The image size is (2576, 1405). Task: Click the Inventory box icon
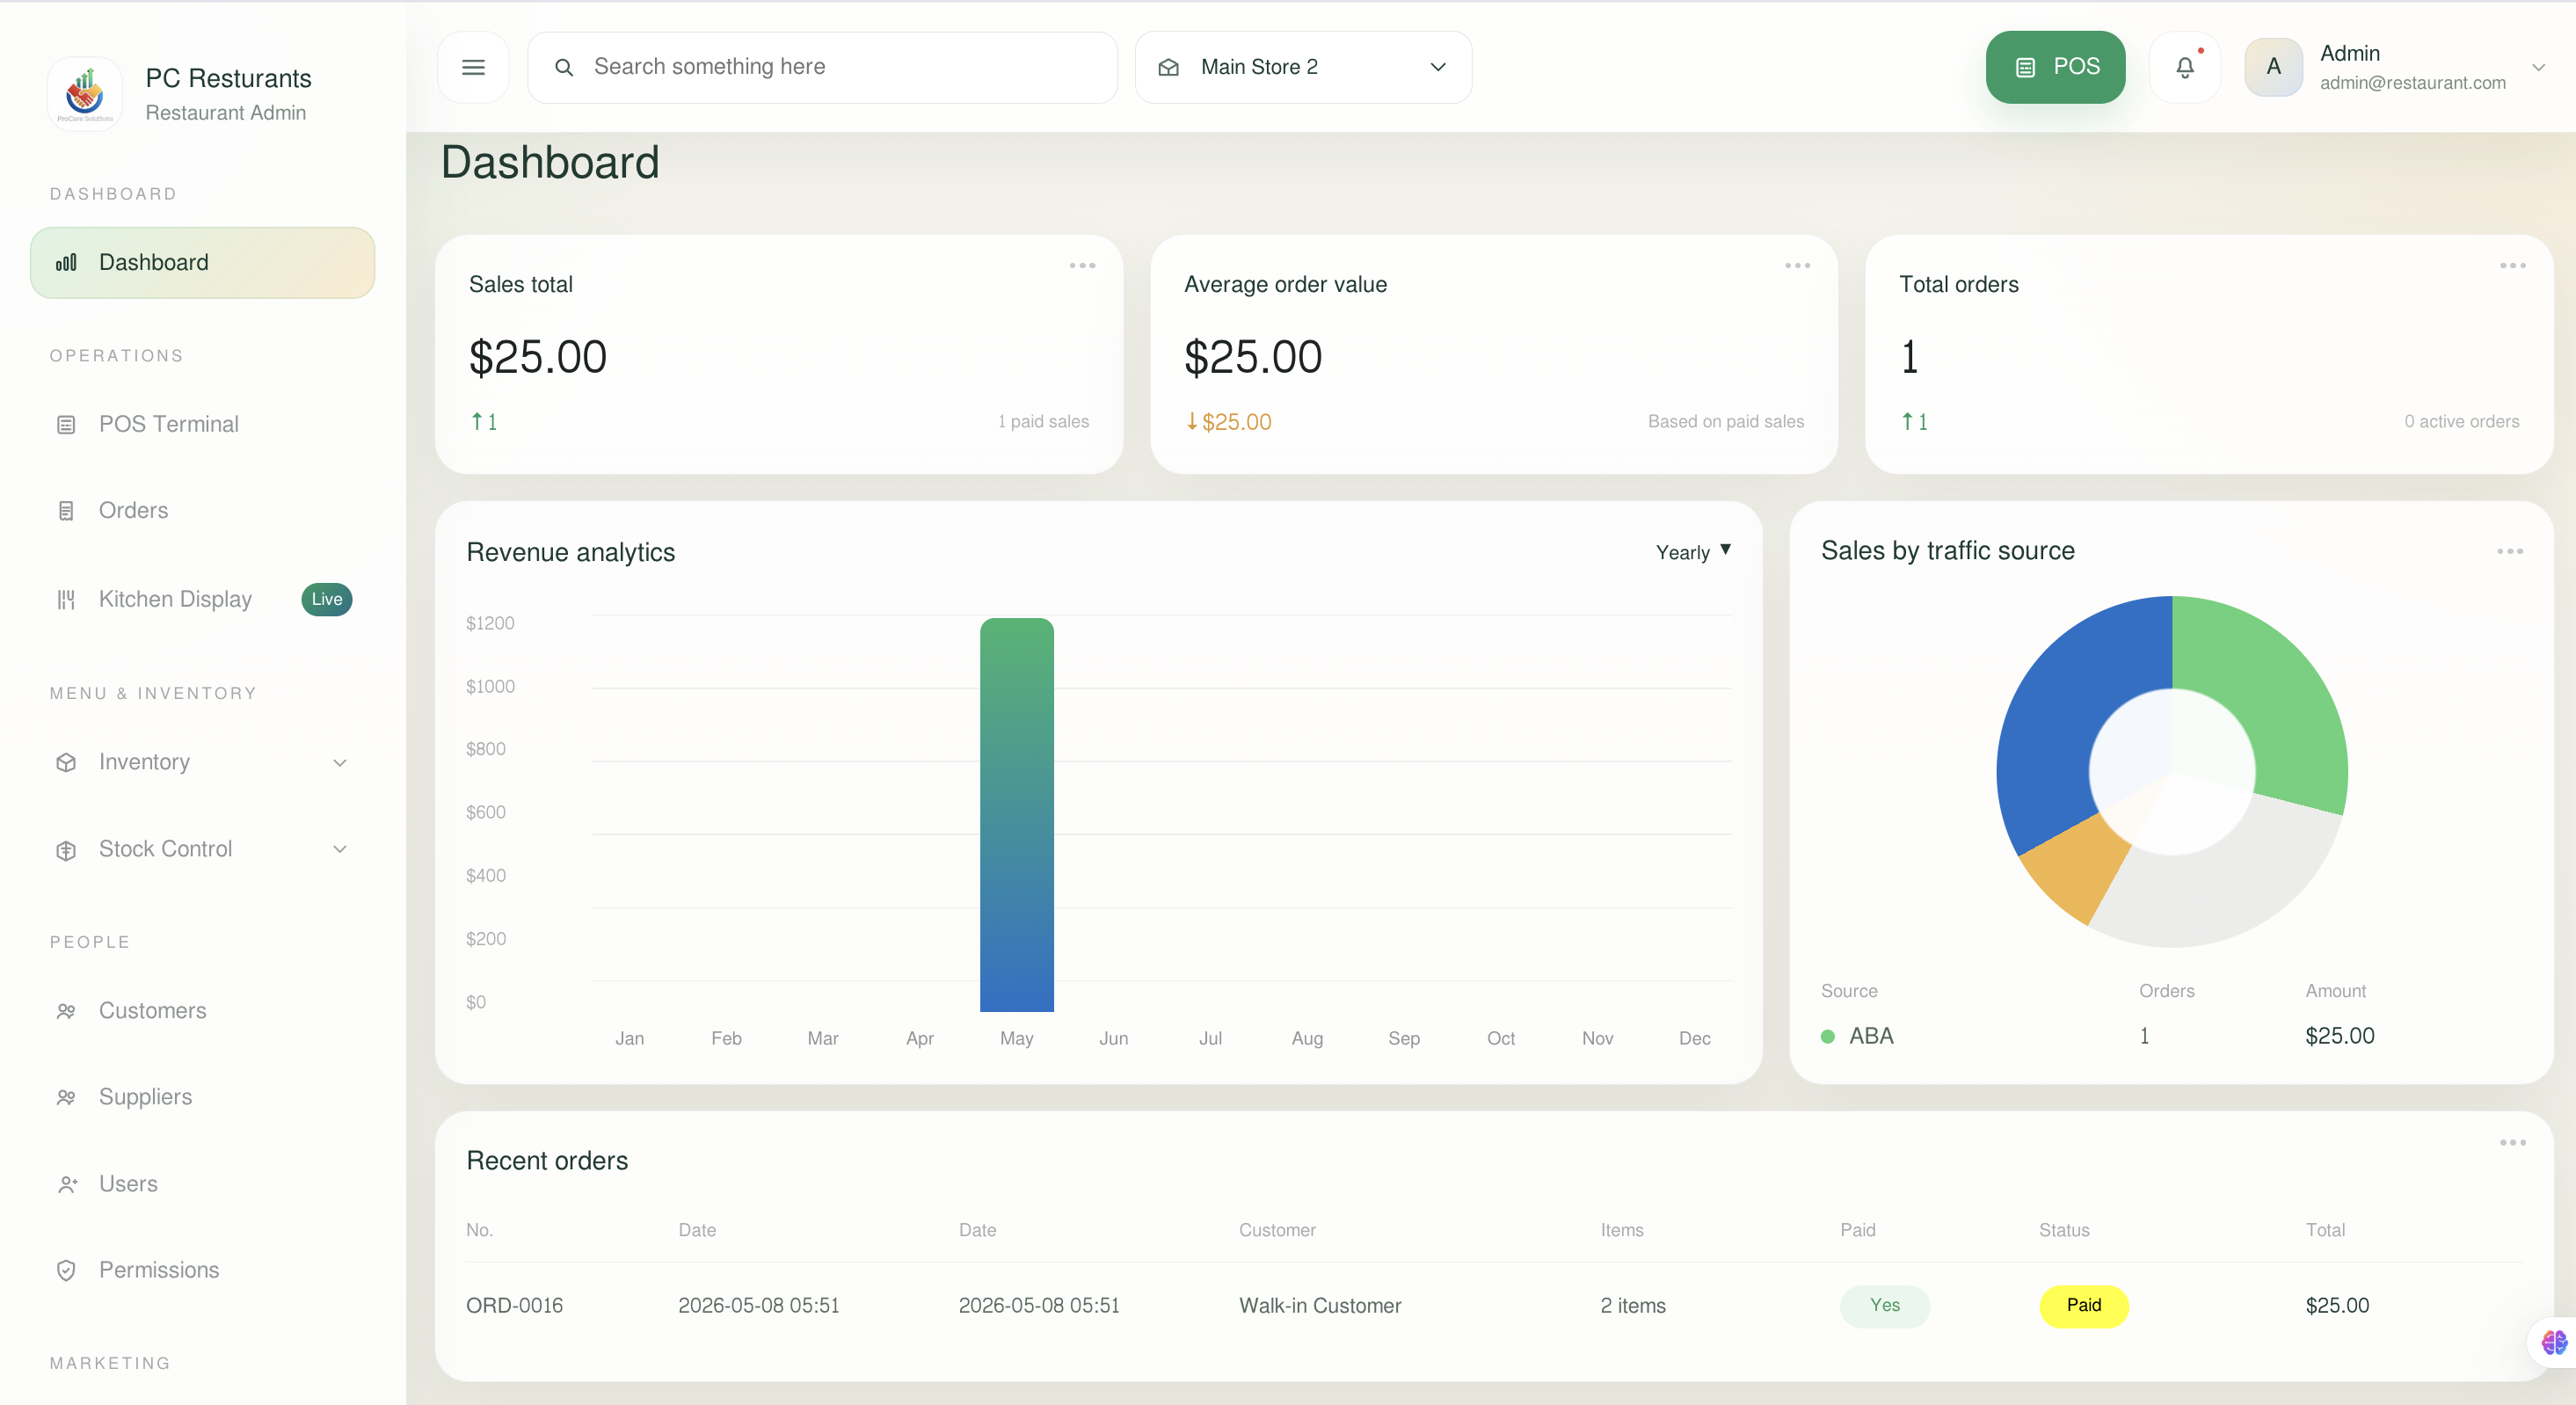(66, 763)
